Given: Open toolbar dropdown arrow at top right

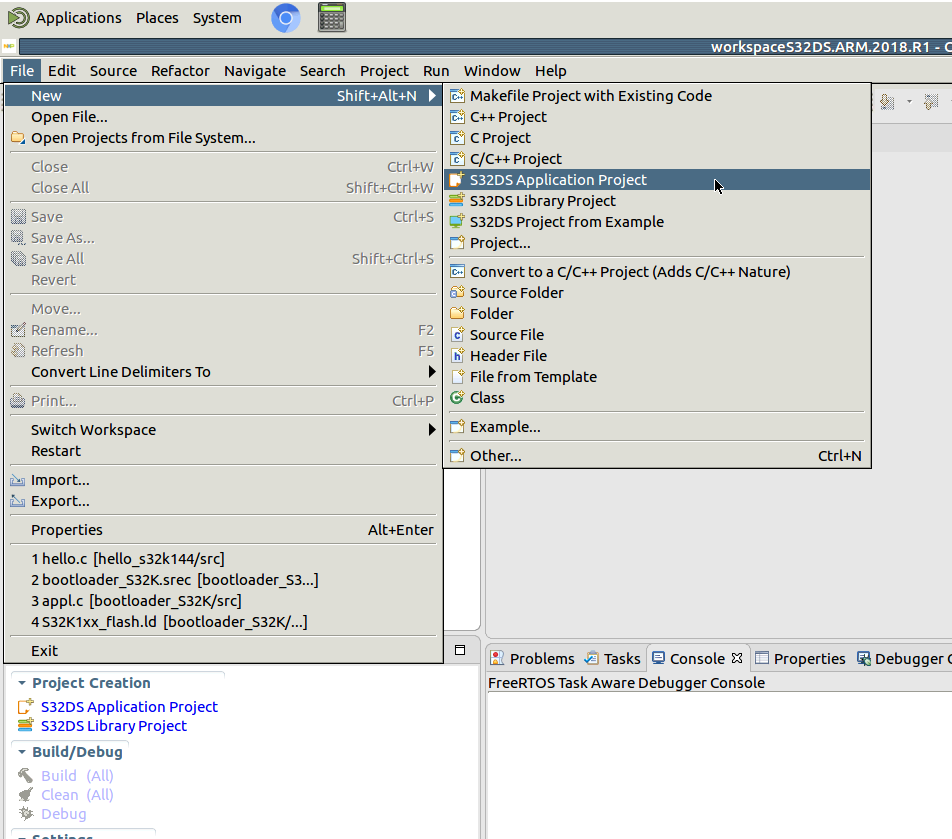Looking at the screenshot, I should click(909, 101).
